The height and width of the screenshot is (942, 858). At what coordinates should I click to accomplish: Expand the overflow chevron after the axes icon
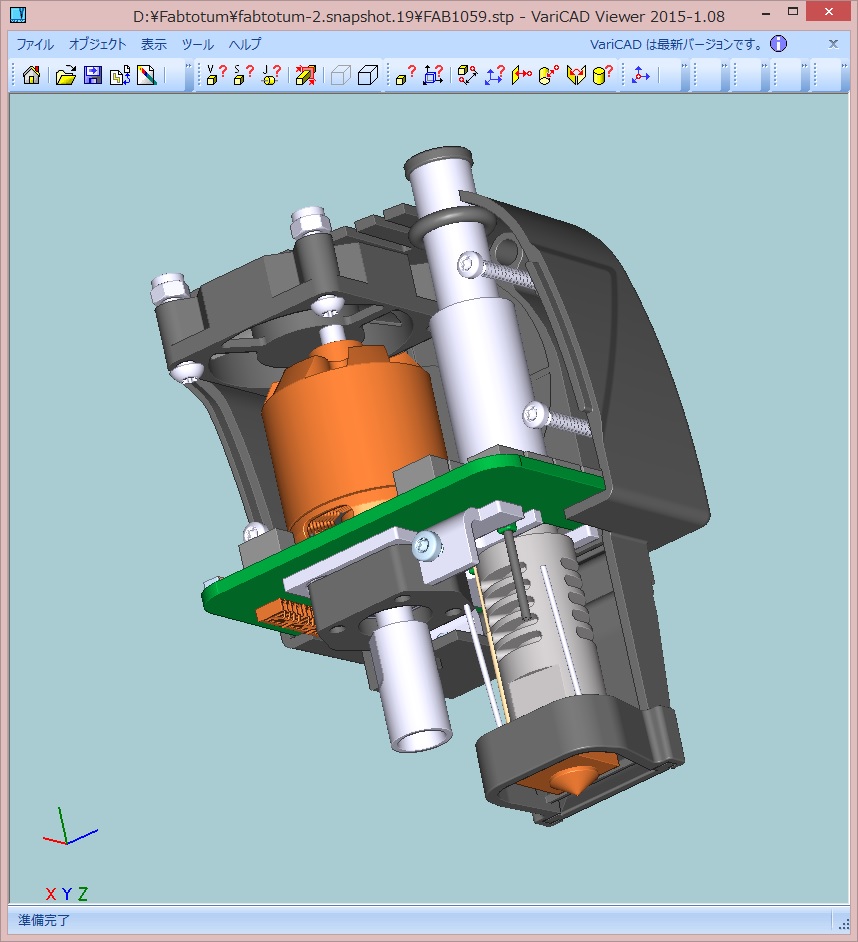[x=684, y=67]
